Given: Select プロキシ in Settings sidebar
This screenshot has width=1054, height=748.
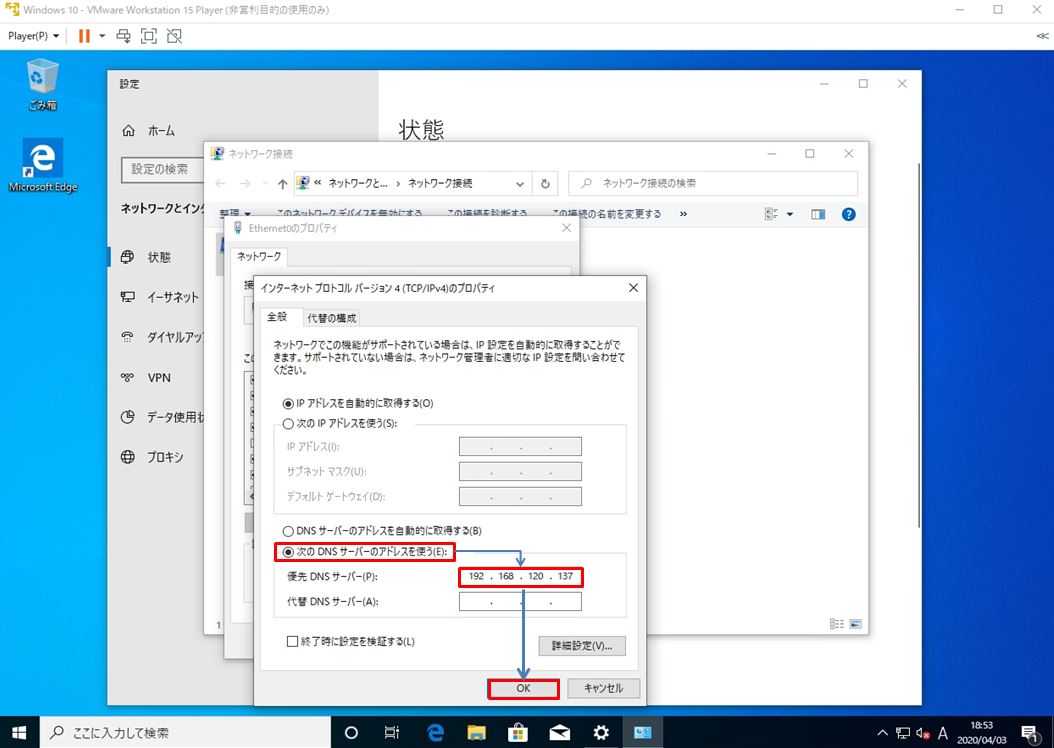Looking at the screenshot, I should tap(152, 457).
